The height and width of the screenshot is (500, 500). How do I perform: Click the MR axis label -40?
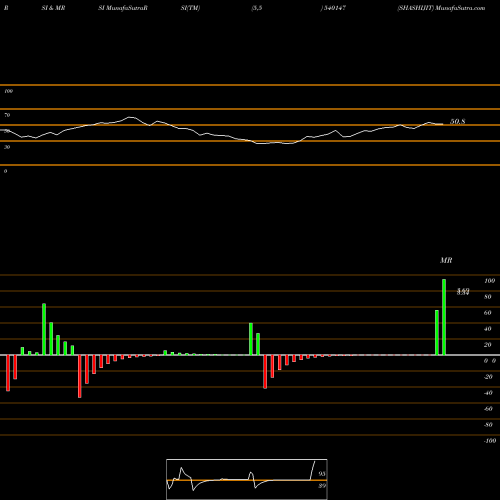488,393
